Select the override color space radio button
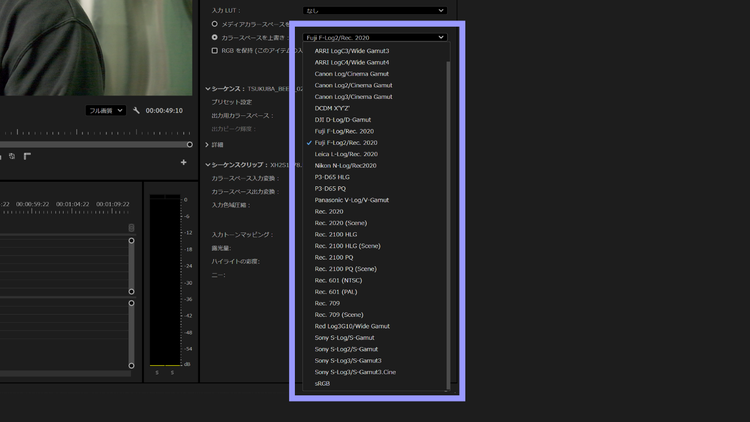The height and width of the screenshot is (422, 750). (x=214, y=37)
